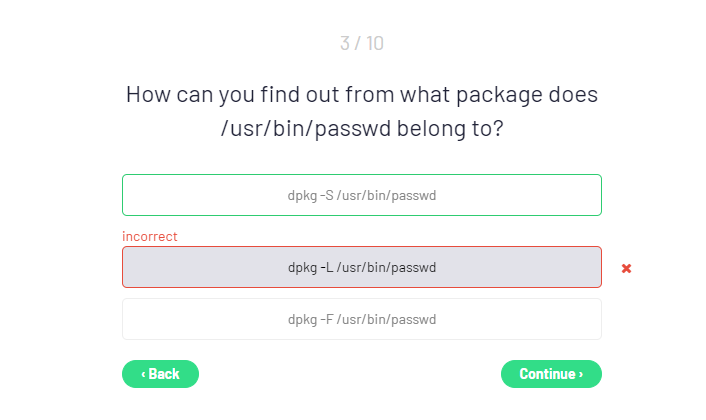This screenshot has height=420, width=706.
Task: Click the red X incorrect icon
Action: (x=626, y=268)
